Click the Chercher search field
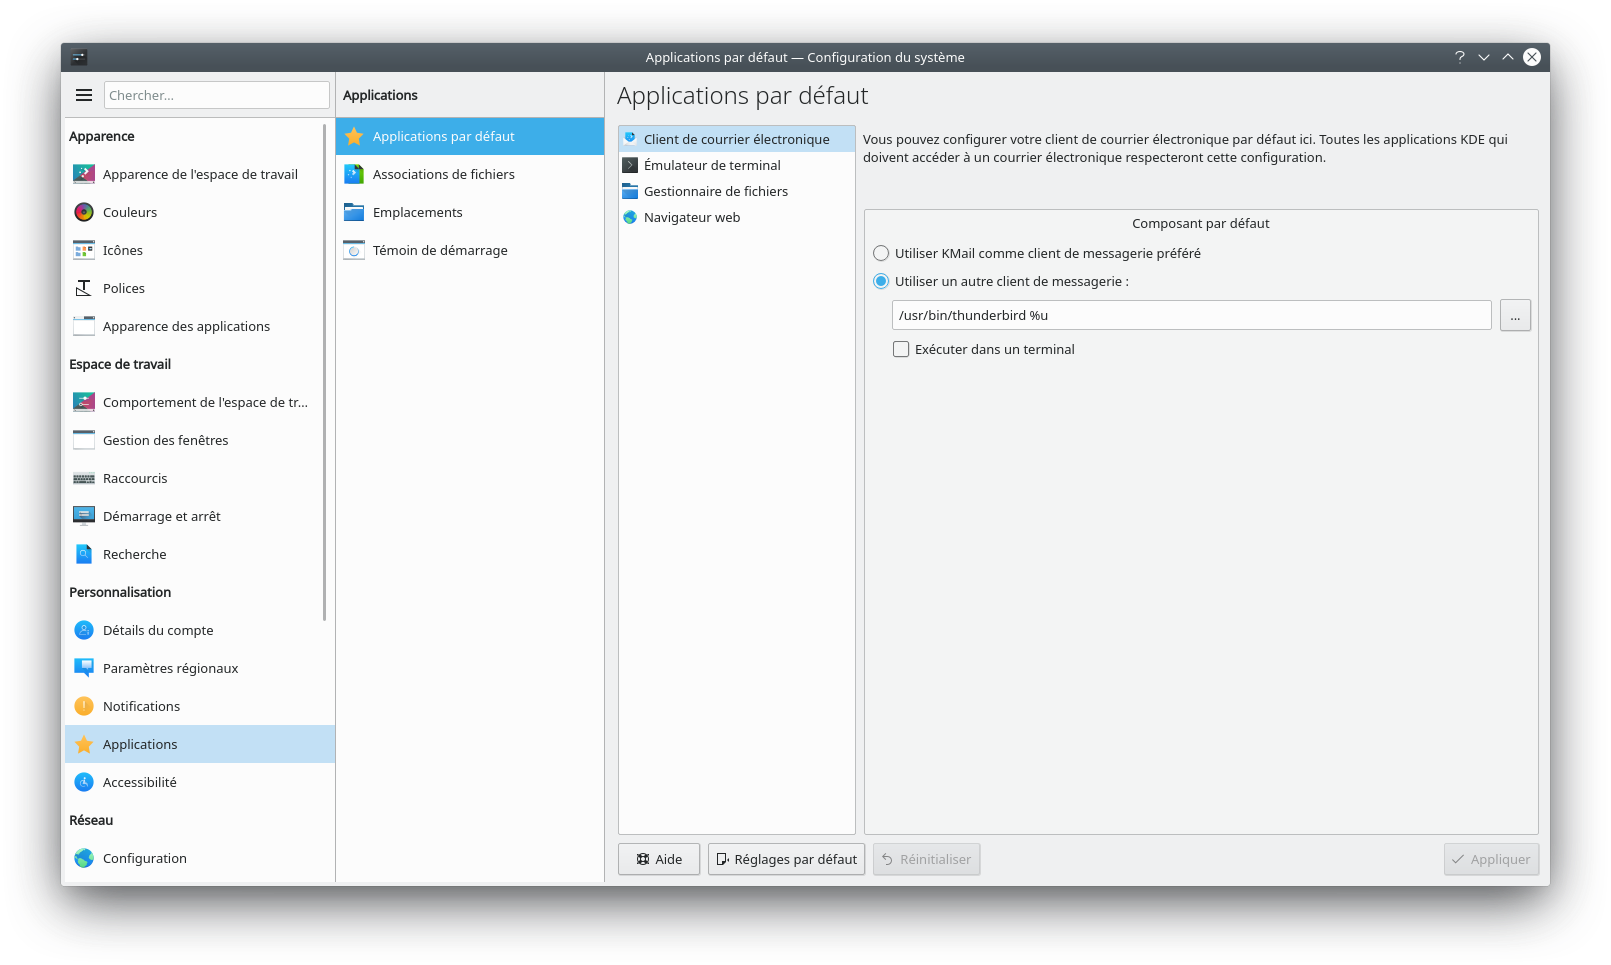 point(216,95)
